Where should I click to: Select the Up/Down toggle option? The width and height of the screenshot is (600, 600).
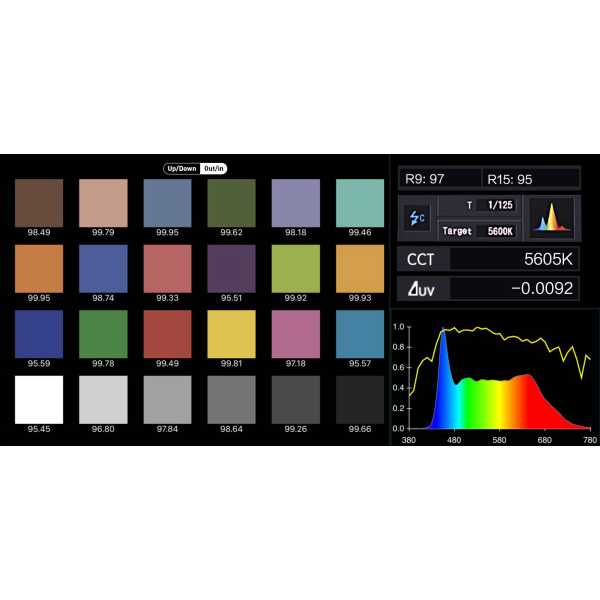(182, 168)
